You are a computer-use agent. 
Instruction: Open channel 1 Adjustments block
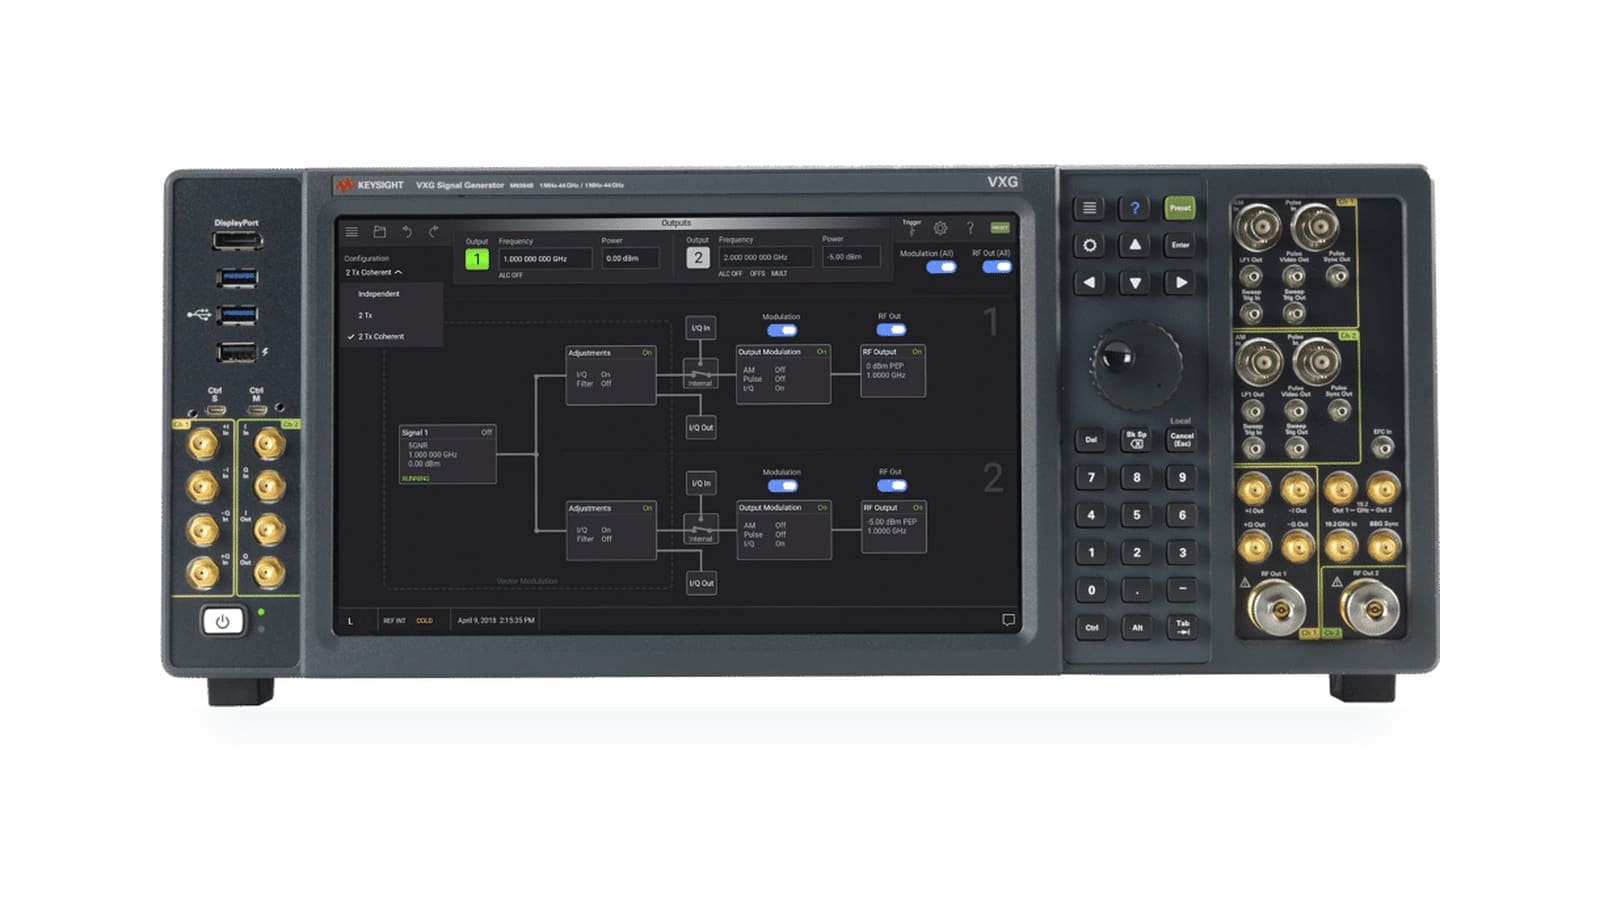(611, 375)
